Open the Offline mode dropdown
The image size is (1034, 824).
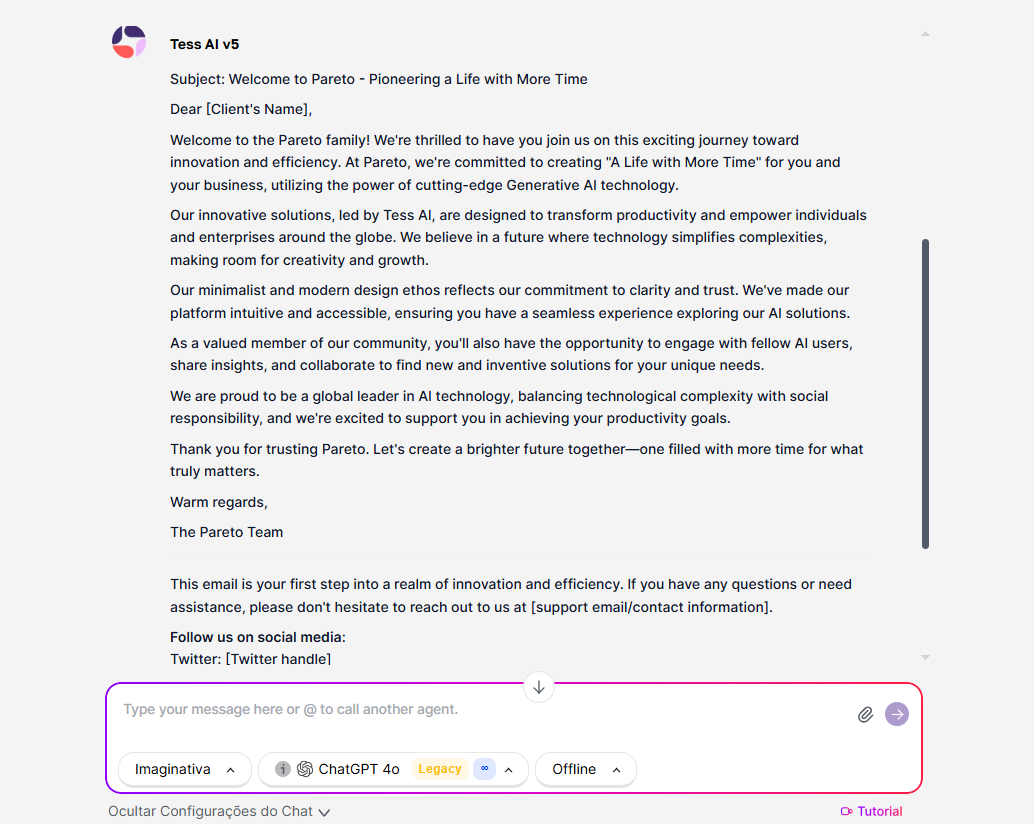click(x=586, y=769)
